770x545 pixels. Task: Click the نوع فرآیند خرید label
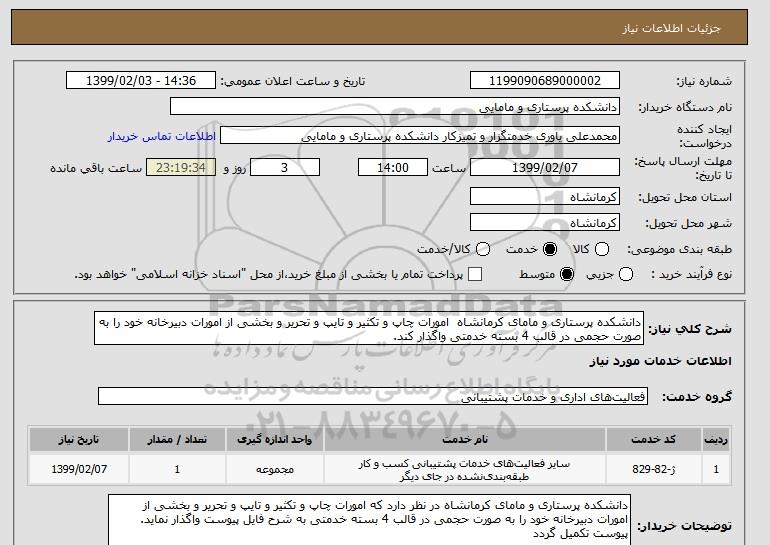click(x=691, y=274)
